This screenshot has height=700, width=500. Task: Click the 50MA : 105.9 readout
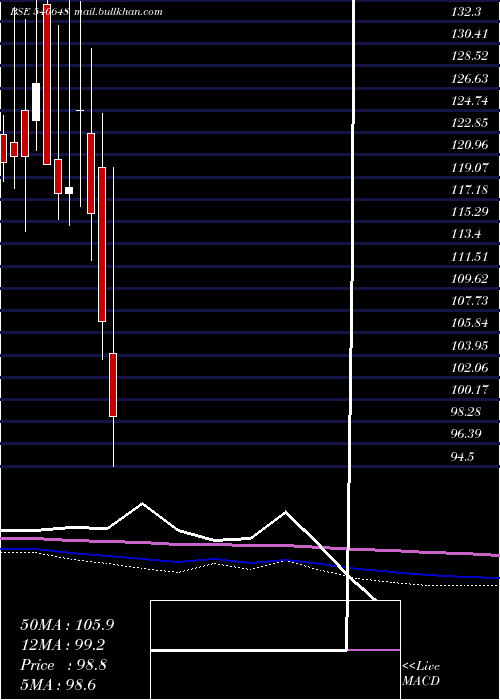coord(67,625)
